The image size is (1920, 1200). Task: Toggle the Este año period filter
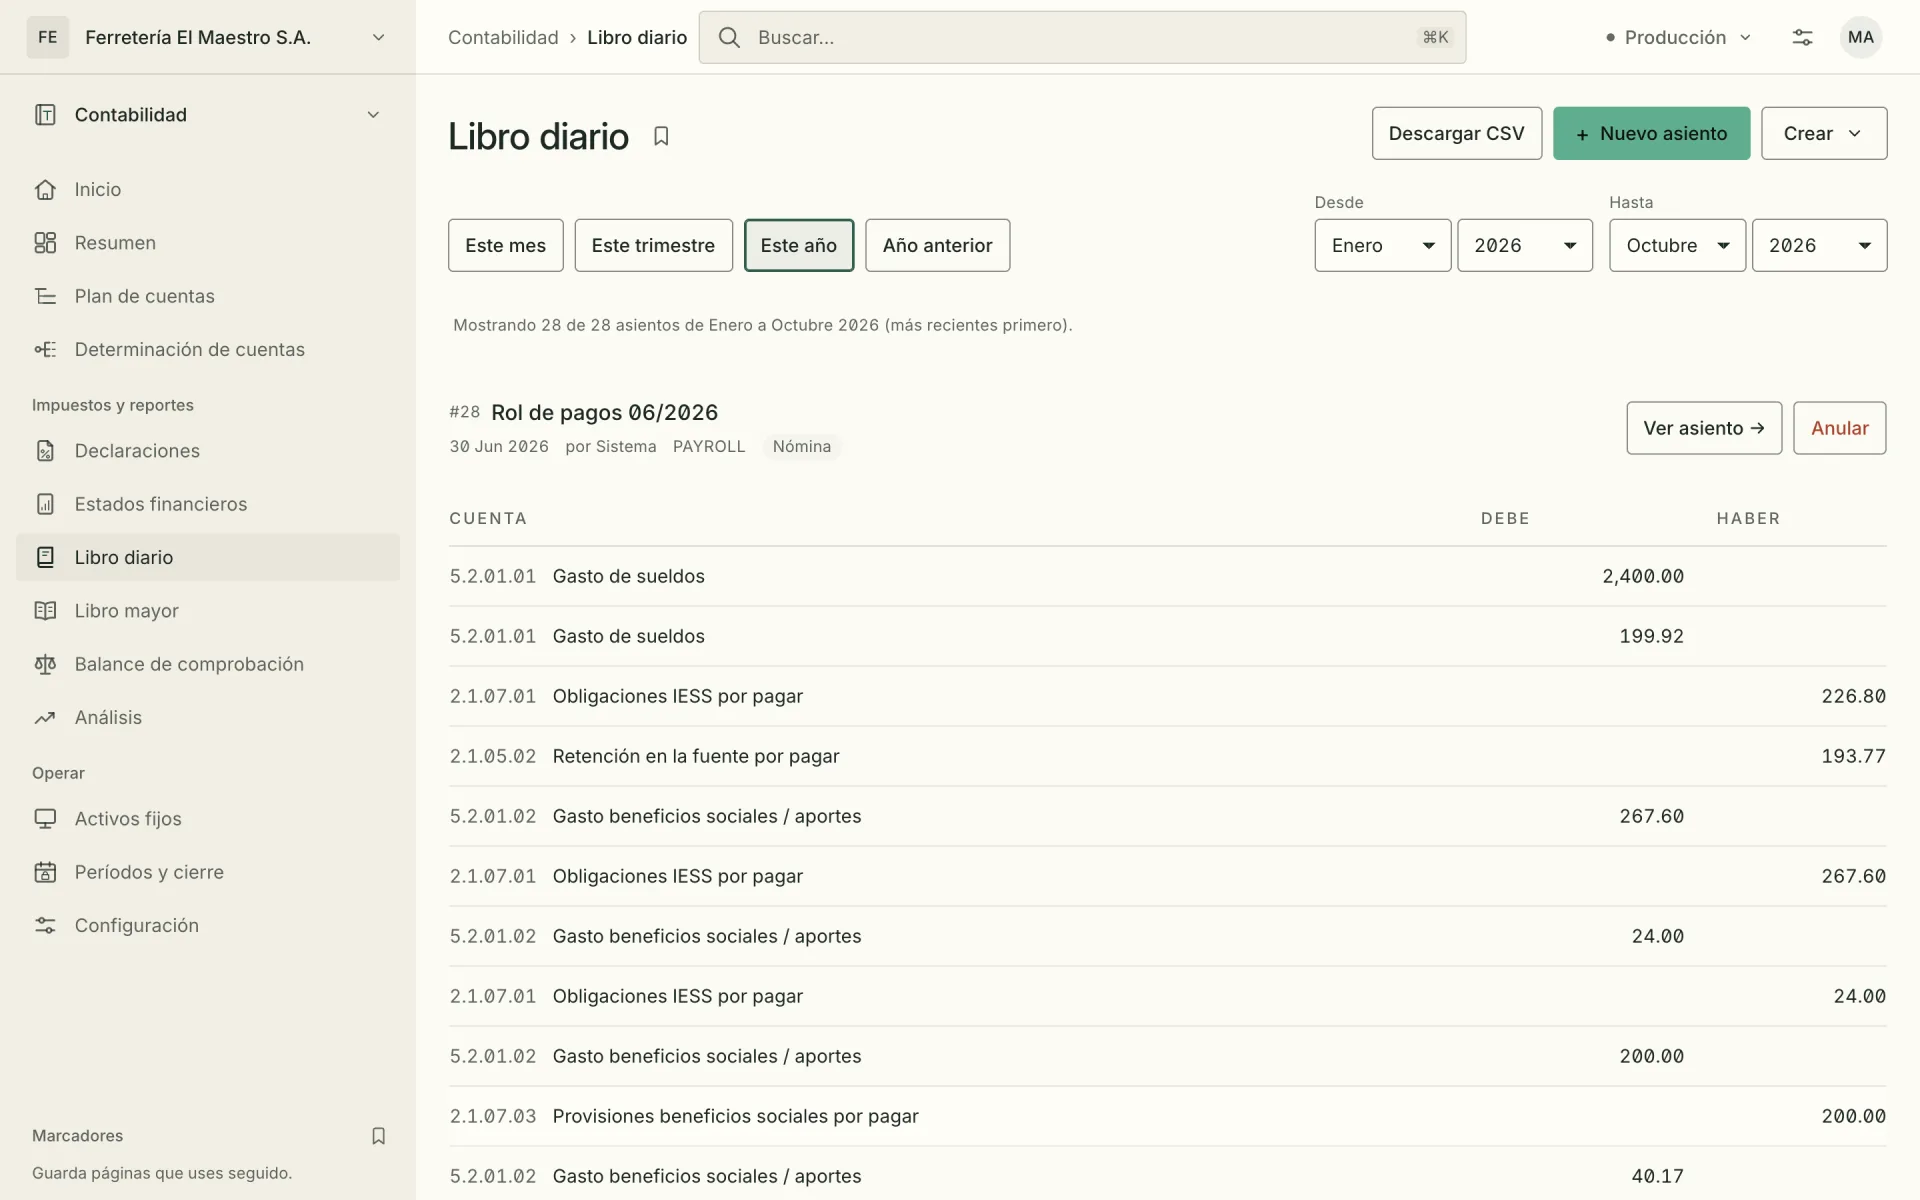798,245
